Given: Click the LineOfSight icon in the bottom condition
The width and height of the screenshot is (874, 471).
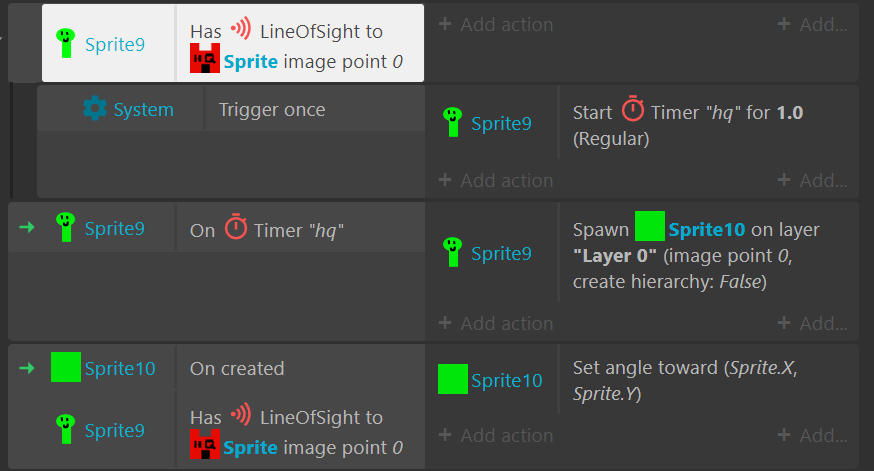Looking at the screenshot, I should (241, 415).
